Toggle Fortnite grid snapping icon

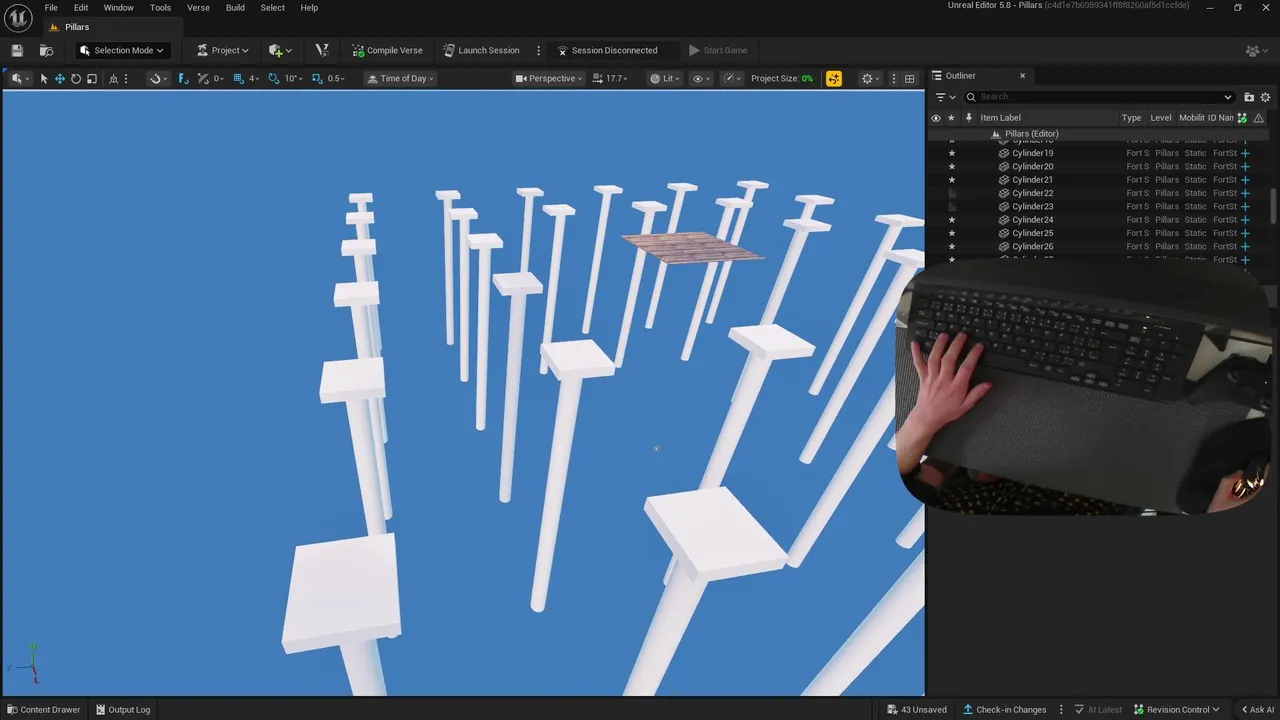pyautogui.click(x=183, y=78)
